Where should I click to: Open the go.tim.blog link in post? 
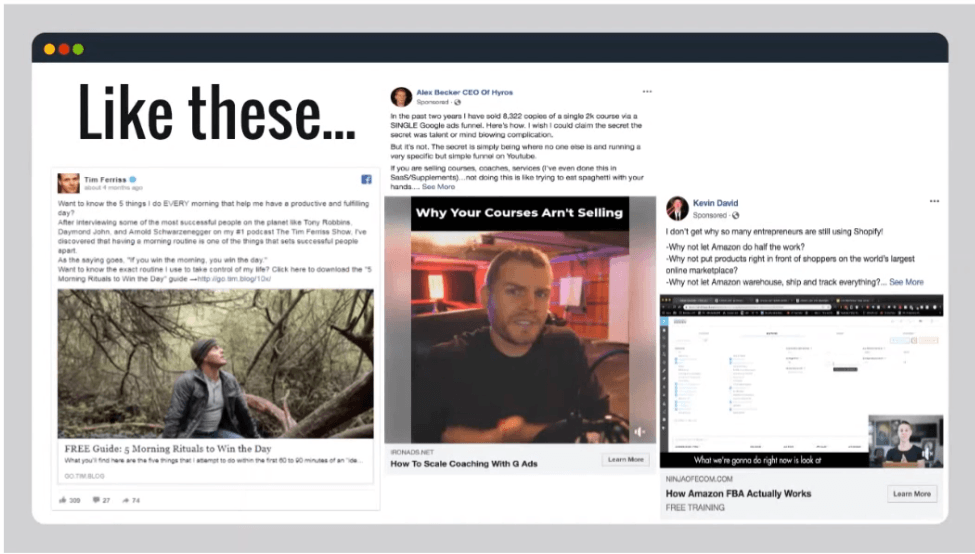[234, 279]
